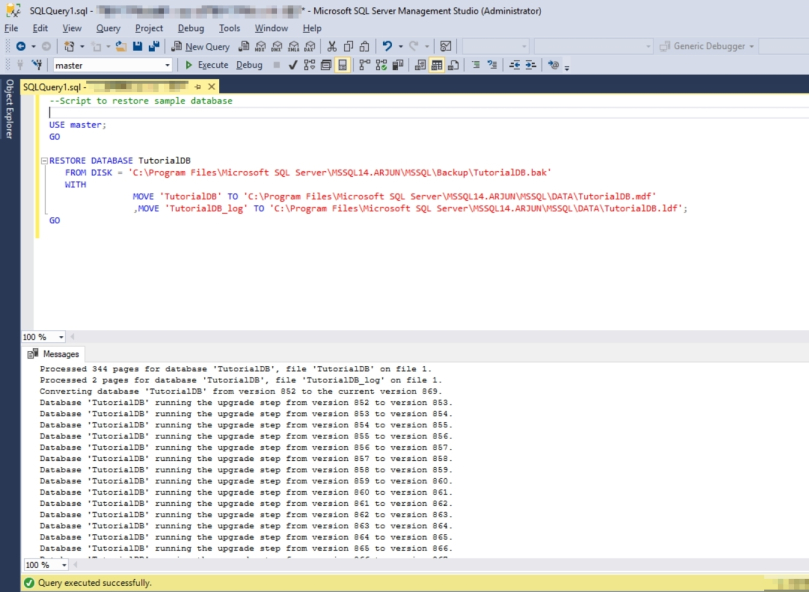Click the Specify Values for Template Parameters icon
The height and width of the screenshot is (592, 809).
(x=553, y=65)
